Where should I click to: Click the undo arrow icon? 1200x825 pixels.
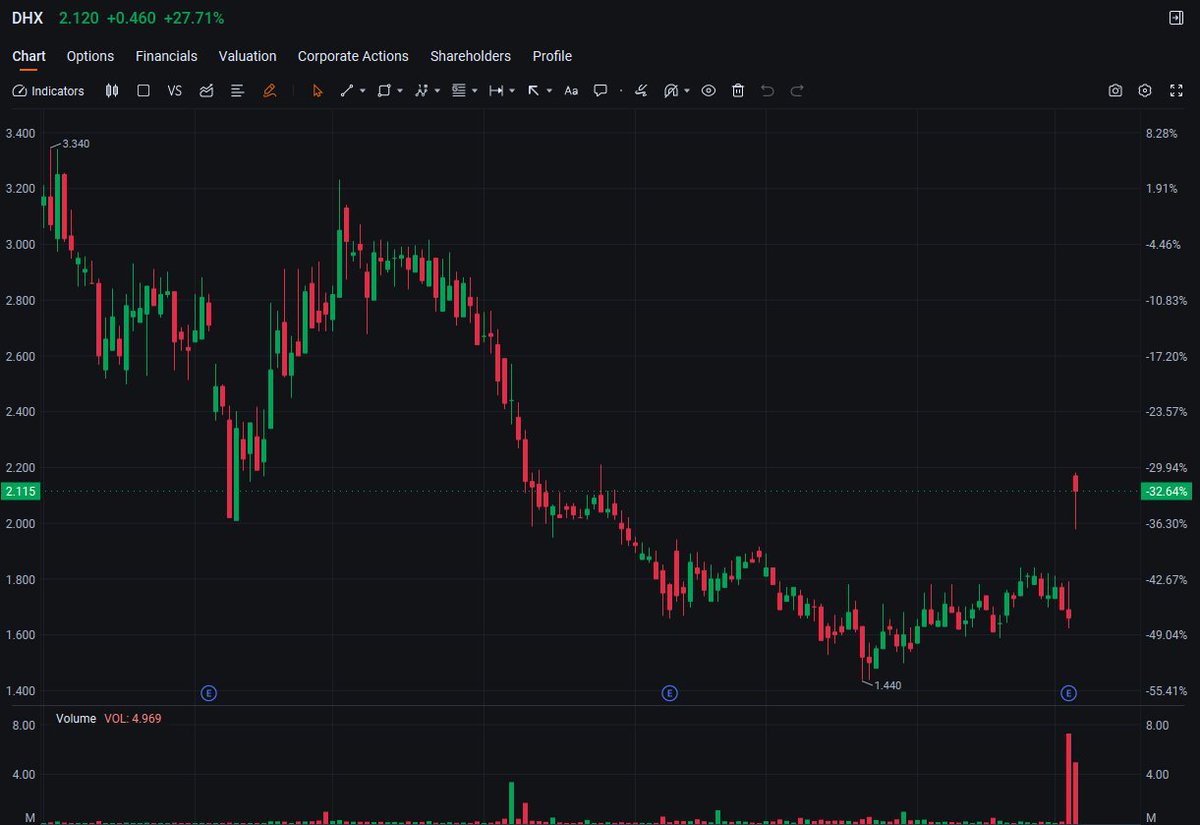(x=767, y=91)
